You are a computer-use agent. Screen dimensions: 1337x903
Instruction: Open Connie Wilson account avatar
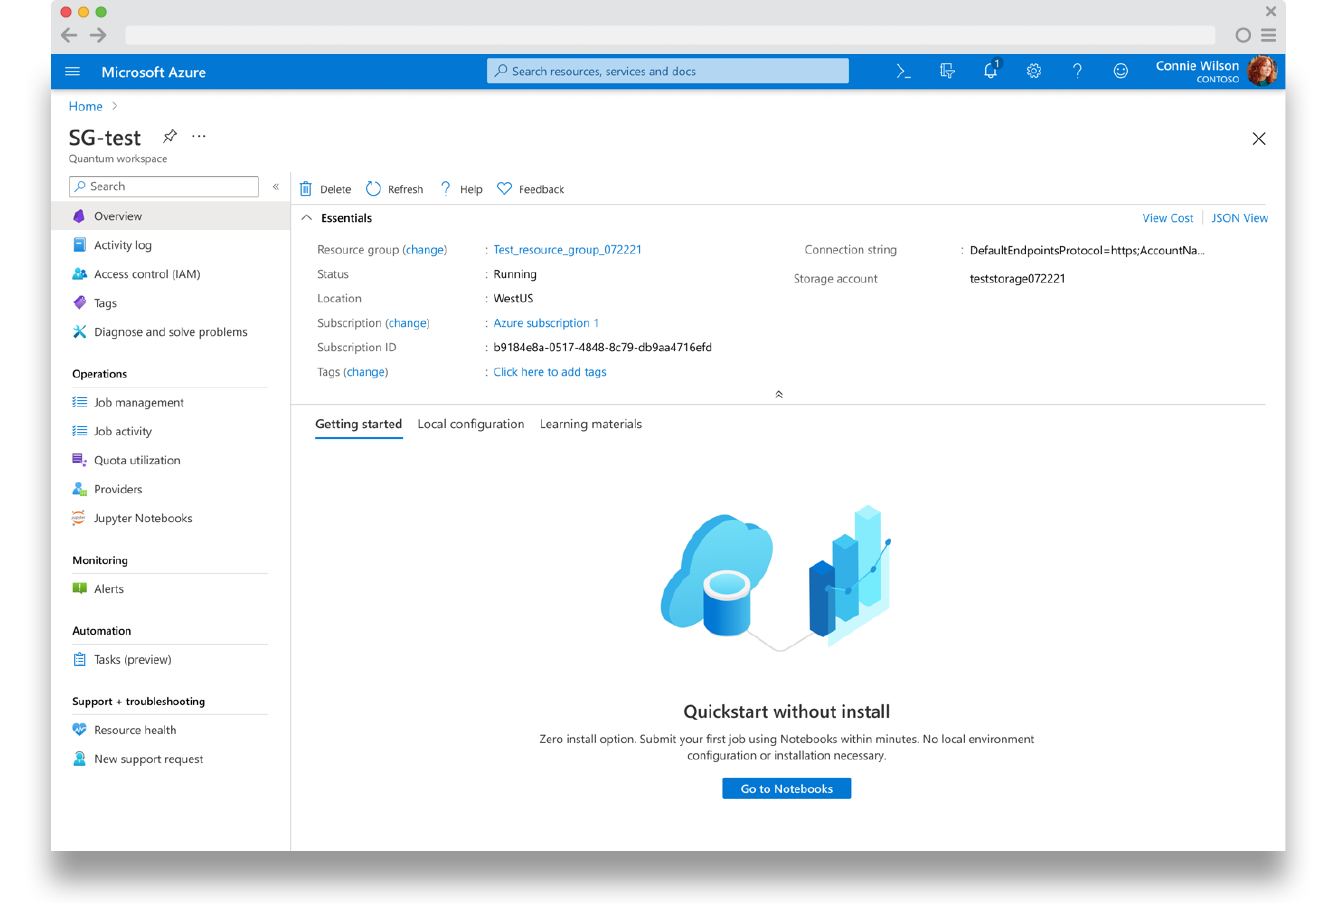pos(1262,71)
